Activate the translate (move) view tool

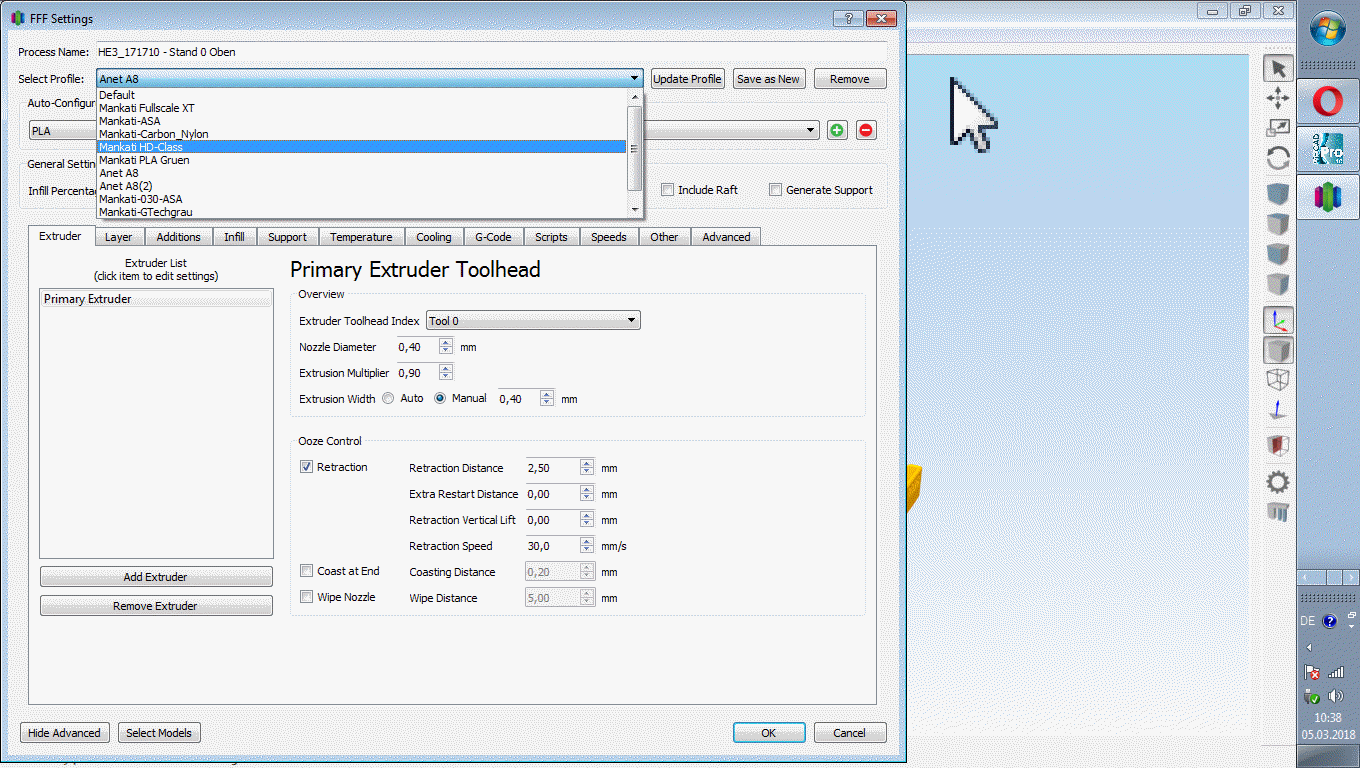click(1278, 98)
